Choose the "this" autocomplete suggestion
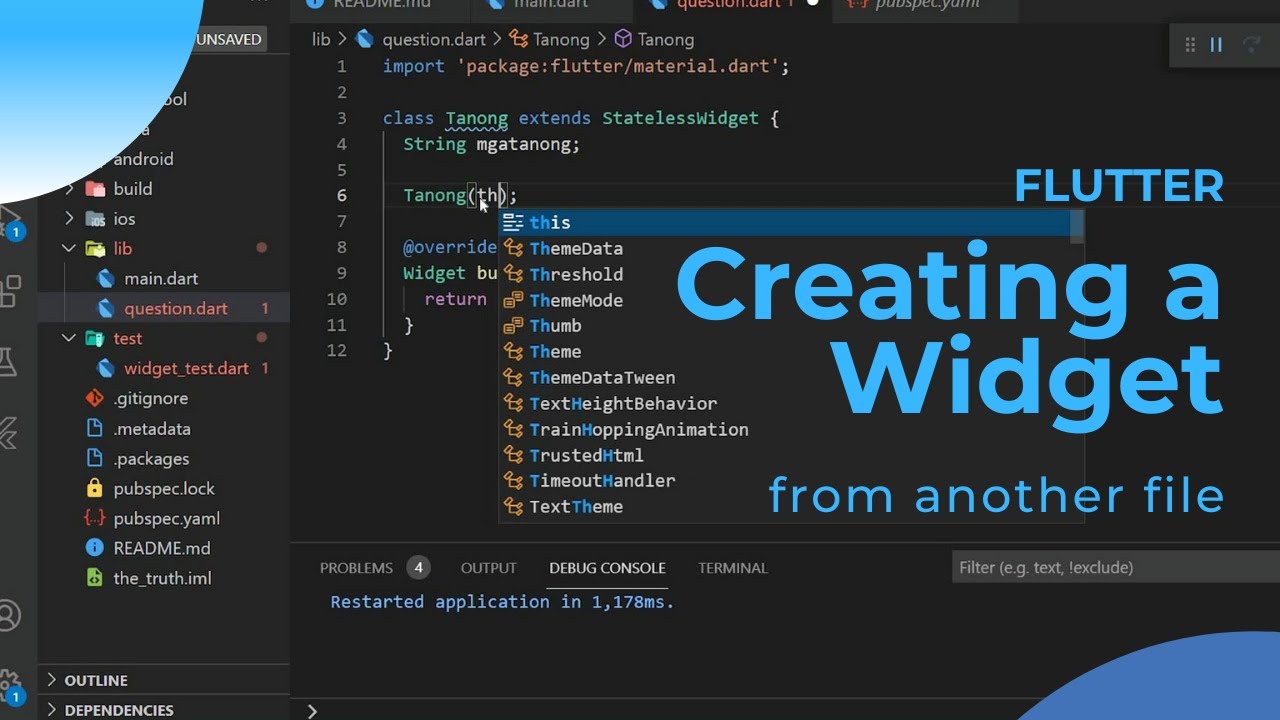 pyautogui.click(x=784, y=223)
